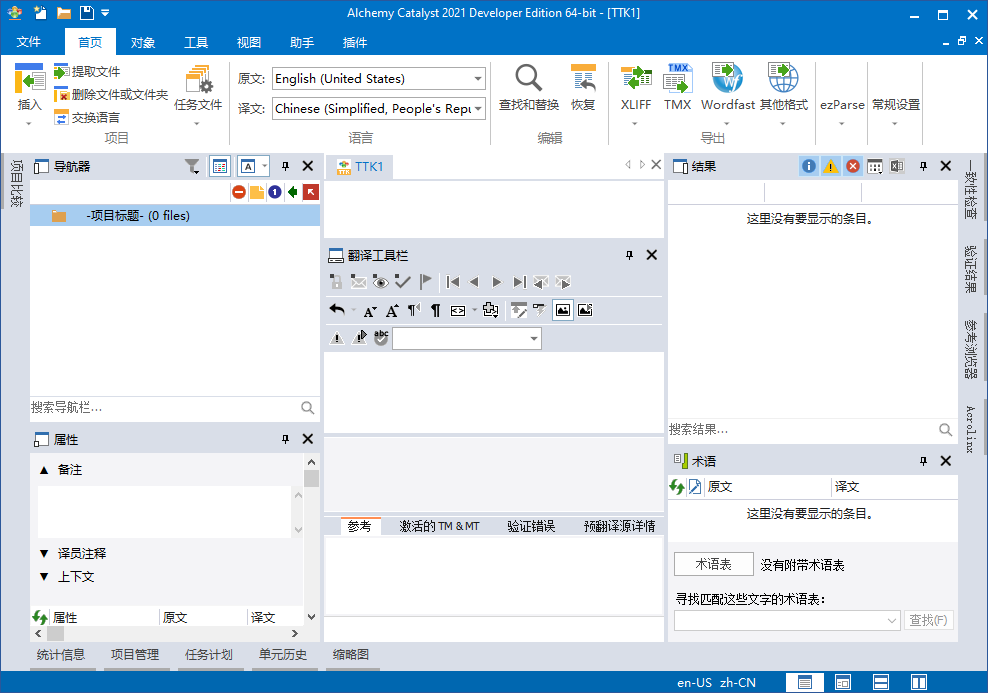Open the 原文 source language dropdown
Image resolution: width=988 pixels, height=693 pixels.
click(478, 79)
